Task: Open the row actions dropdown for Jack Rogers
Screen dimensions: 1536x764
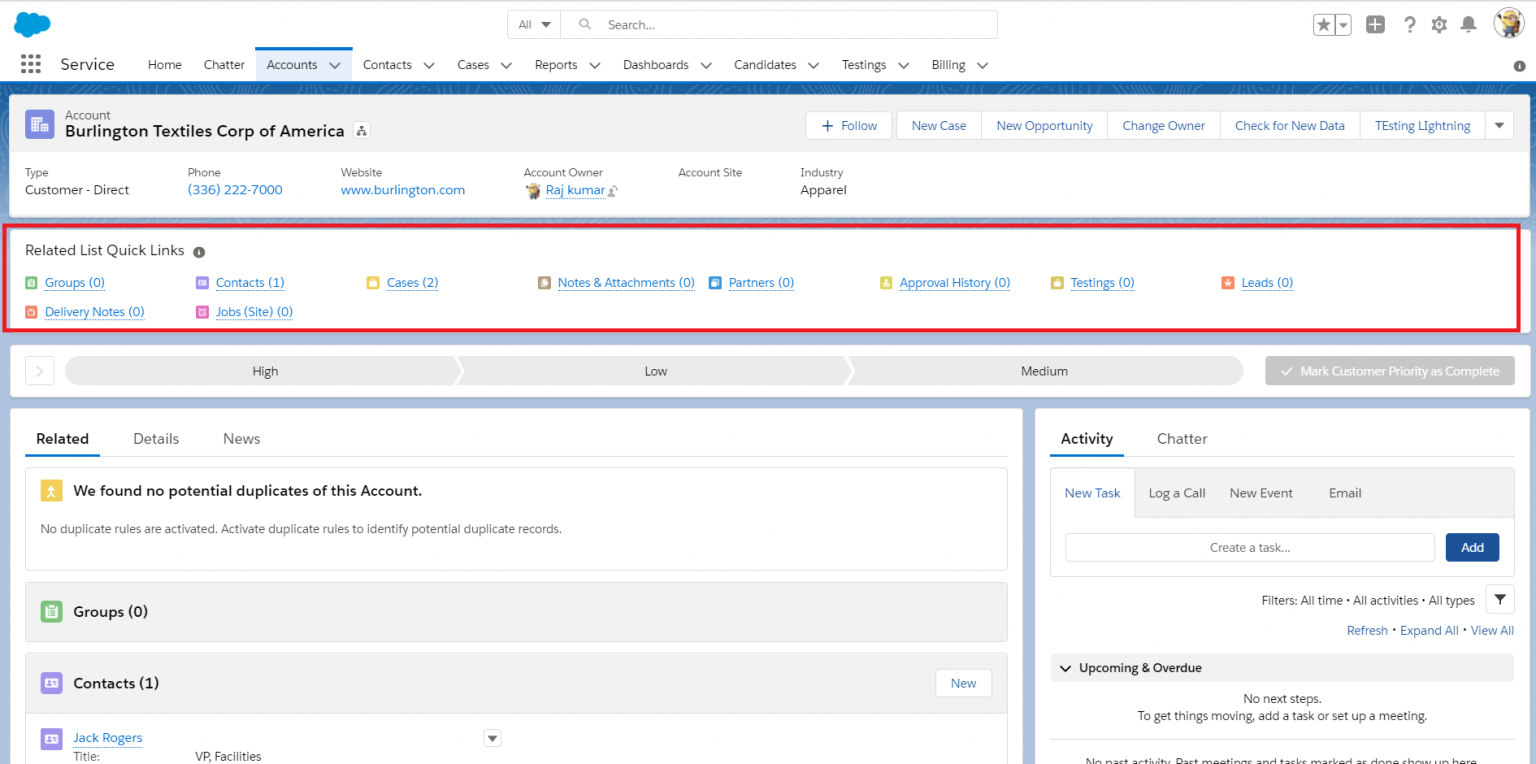Action: coord(491,737)
